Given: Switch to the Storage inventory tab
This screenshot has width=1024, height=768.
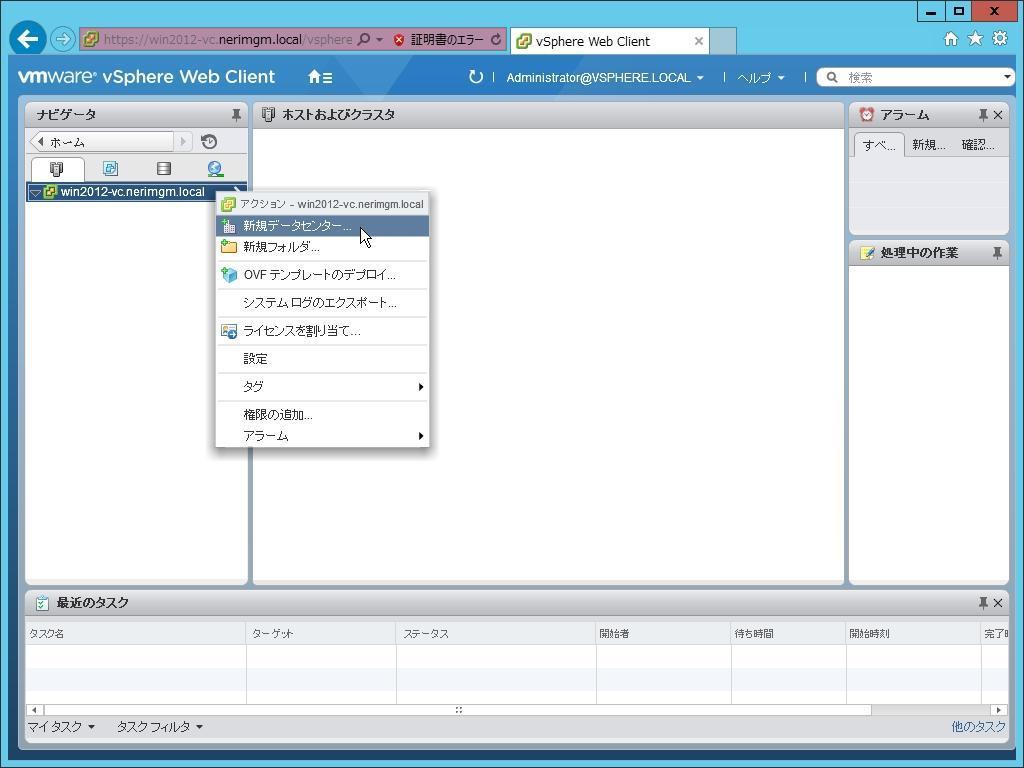Looking at the screenshot, I should pos(164,169).
